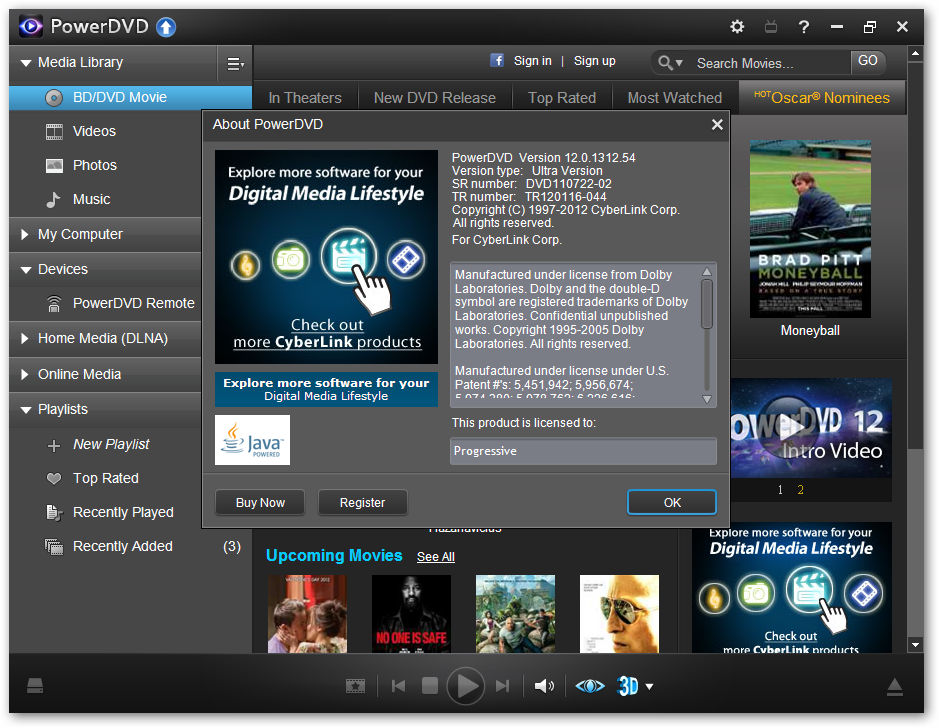Click the Recently Added playlist icon
This screenshot has height=728, width=939.
pos(54,547)
